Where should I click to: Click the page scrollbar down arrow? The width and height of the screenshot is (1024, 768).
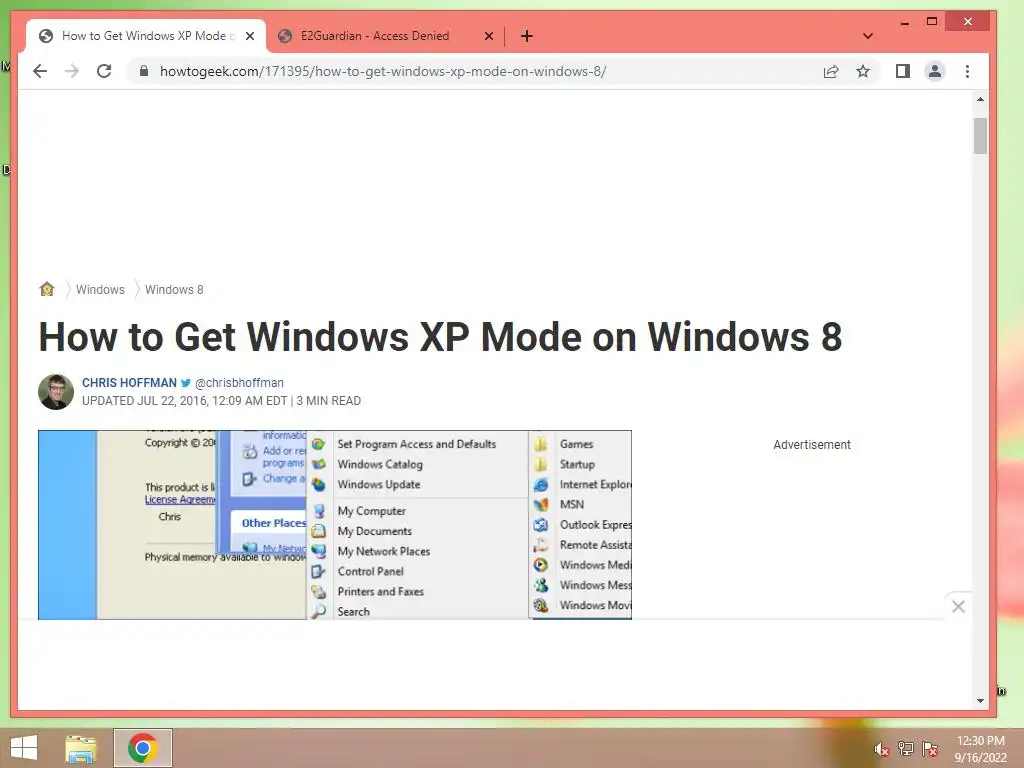(980, 701)
